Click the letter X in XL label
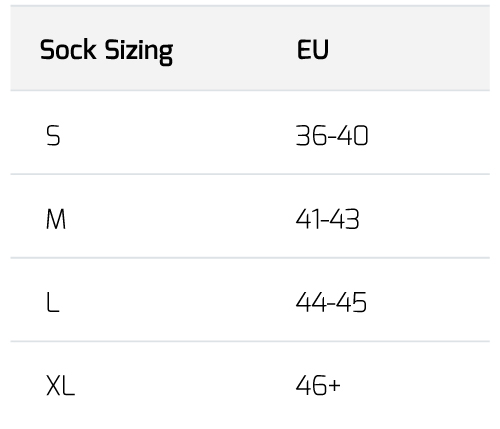The height and width of the screenshot is (429, 500). point(53,386)
